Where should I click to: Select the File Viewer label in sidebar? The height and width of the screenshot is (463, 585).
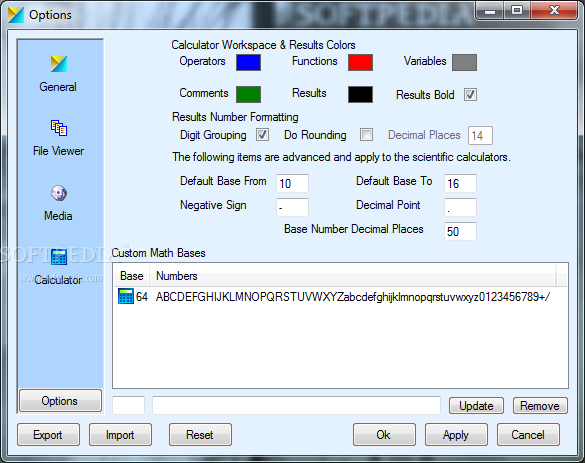click(58, 151)
